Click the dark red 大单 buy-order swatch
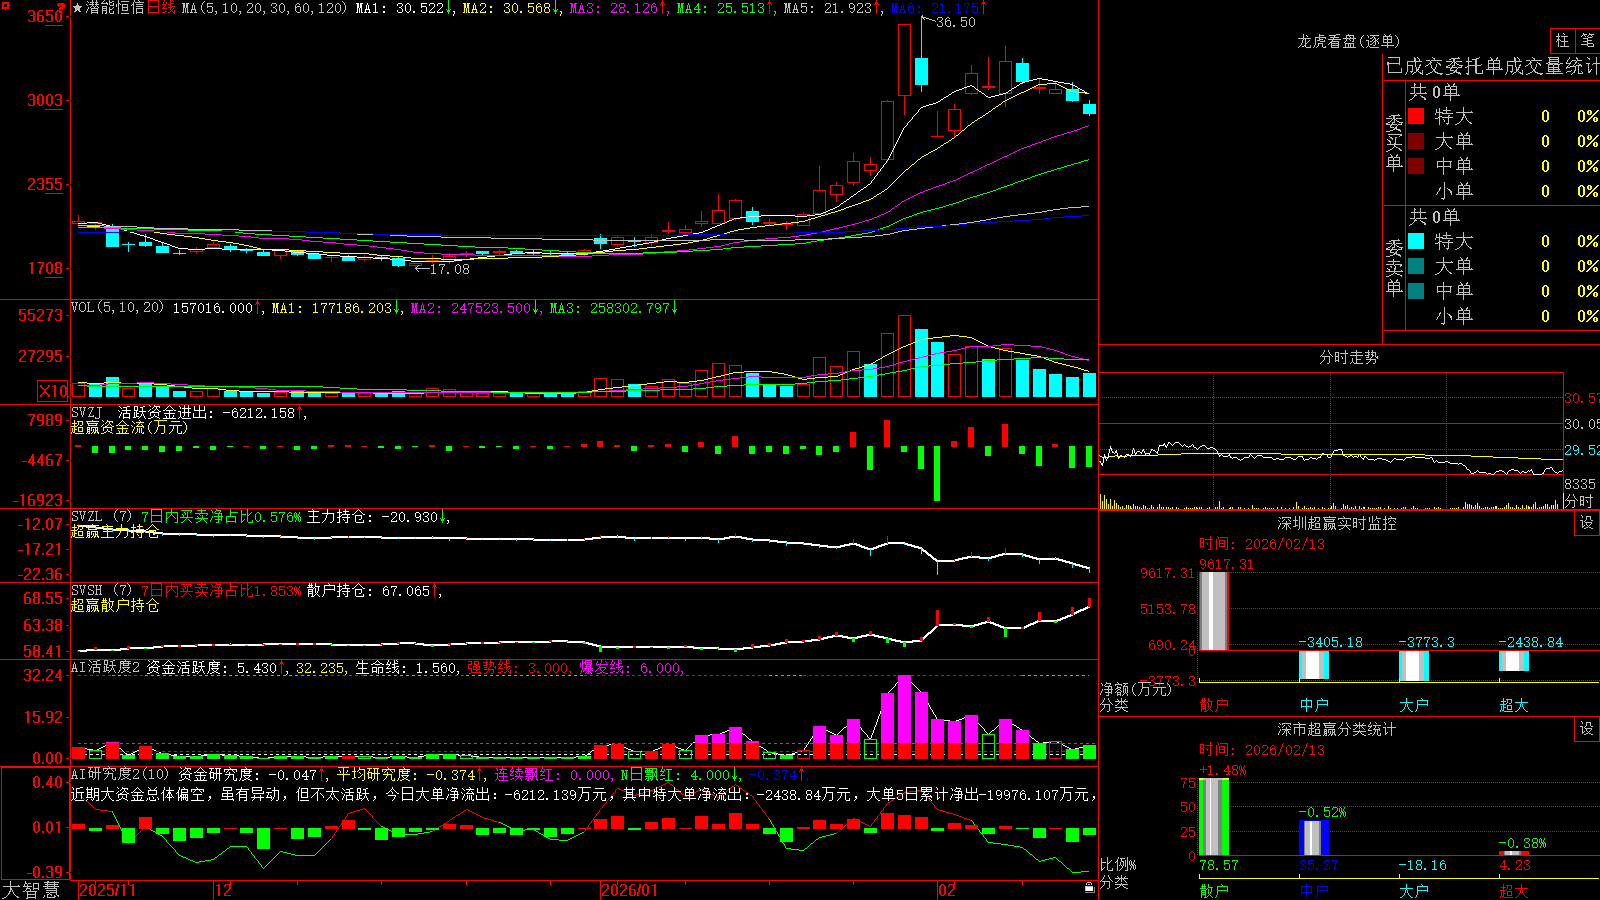 pos(1416,141)
